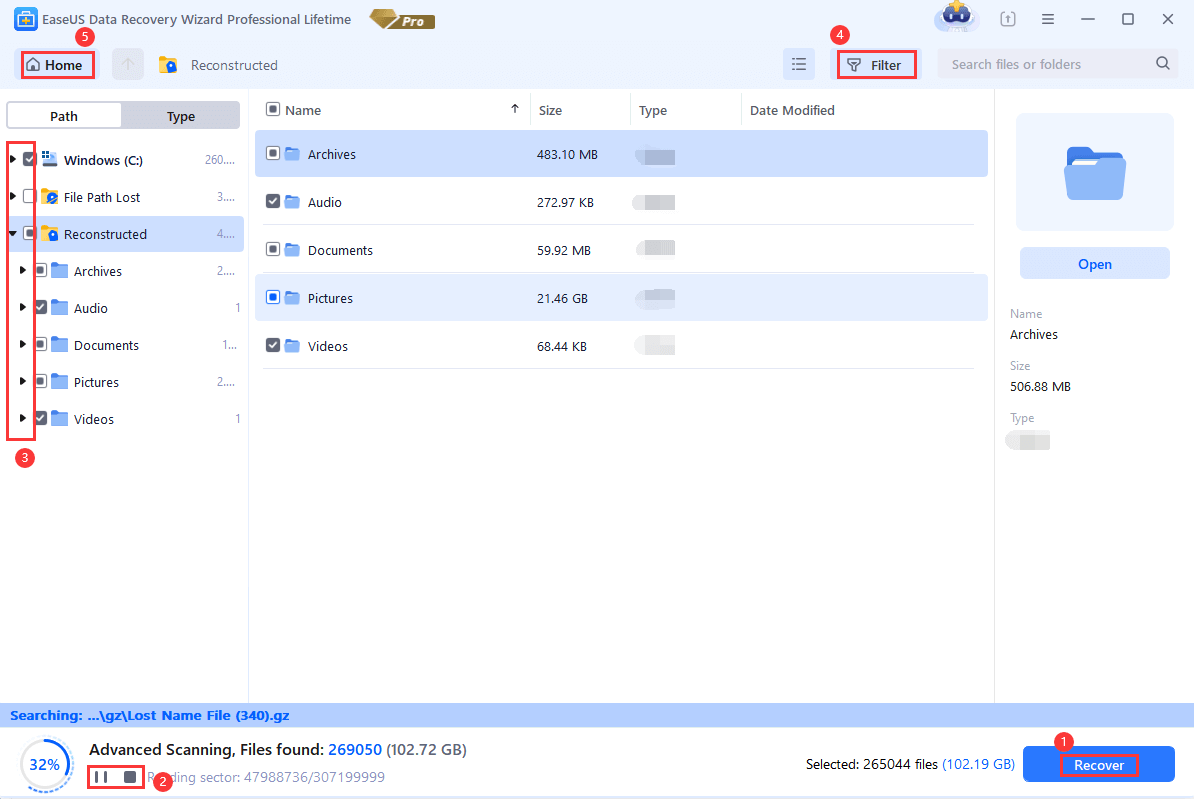Expand the Documents folder tree
Viewport: 1194px width, 799px height.
tap(22, 344)
